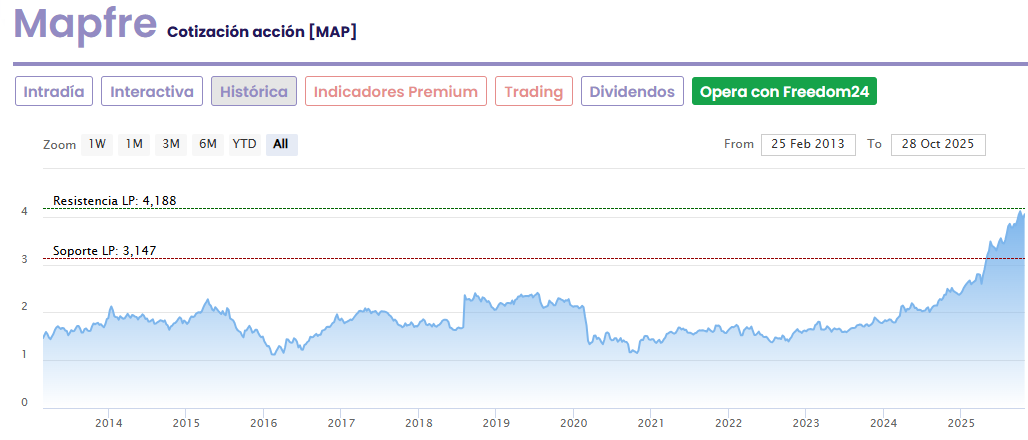
Task: Switch to the Interactiva chart tab
Action: (152, 92)
